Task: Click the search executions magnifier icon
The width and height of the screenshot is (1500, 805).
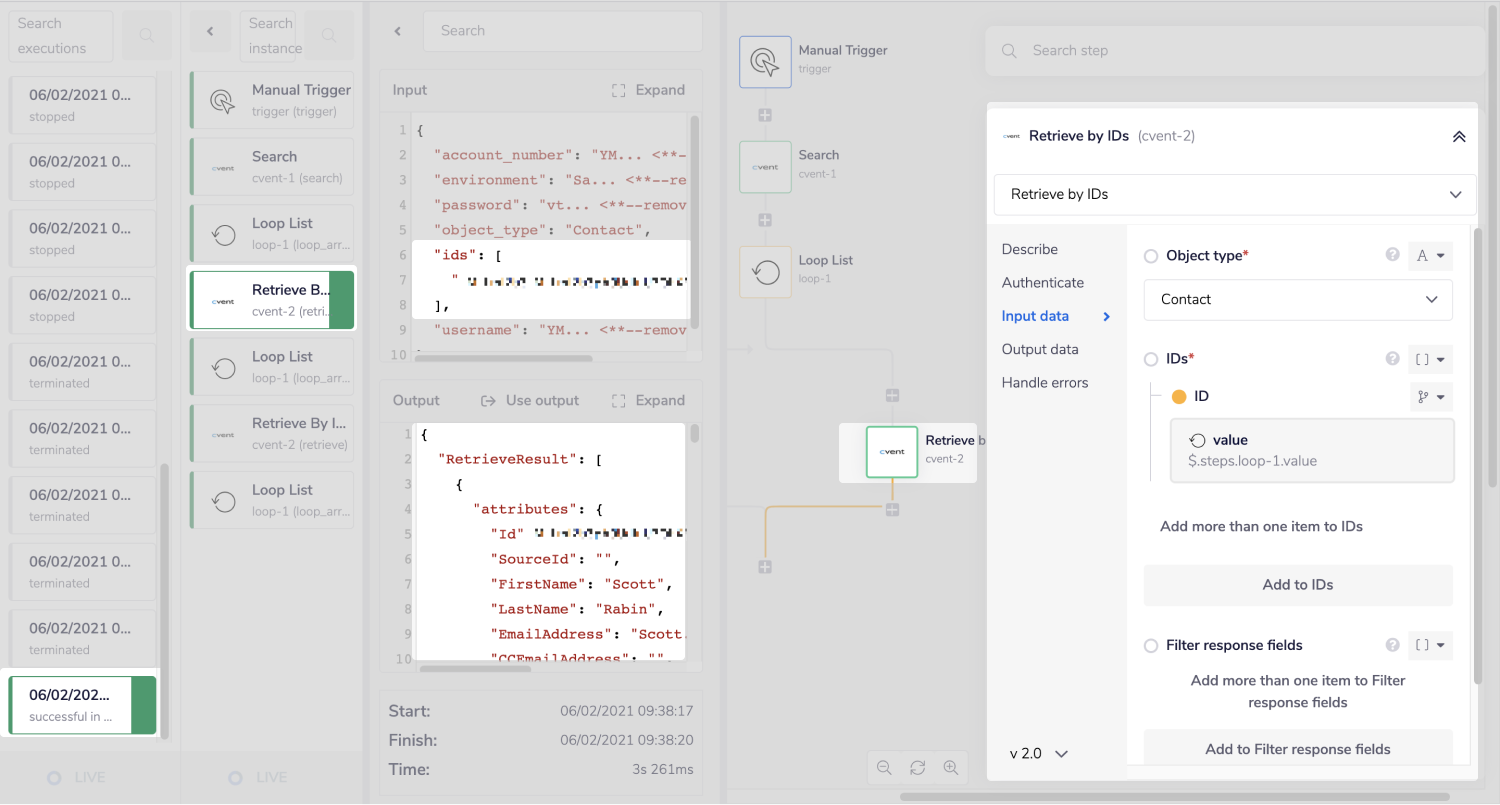Action: click(x=146, y=36)
